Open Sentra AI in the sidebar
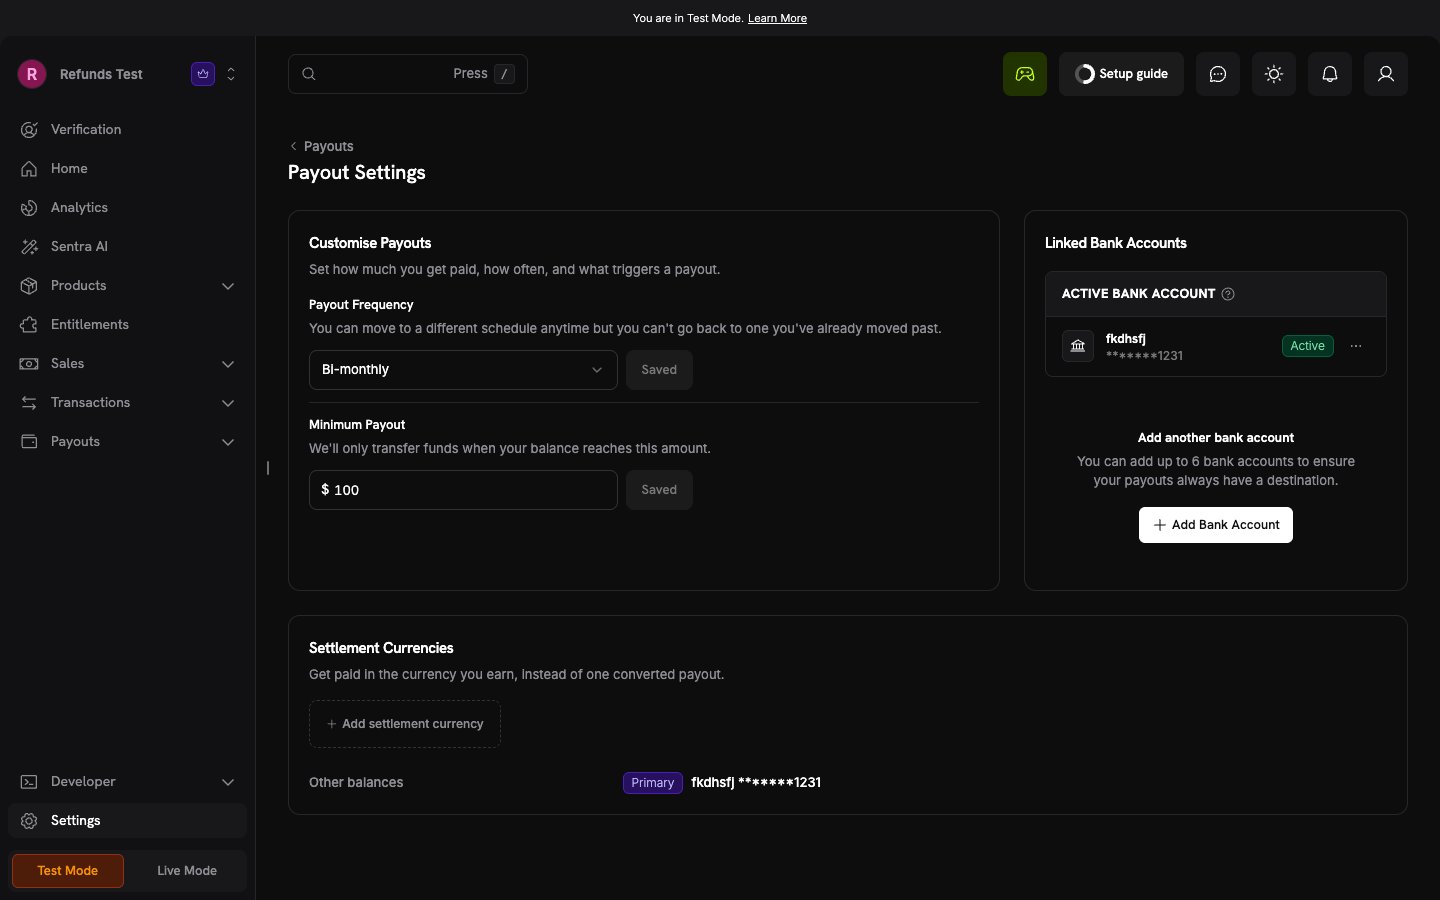The width and height of the screenshot is (1440, 900). pyautogui.click(x=127, y=246)
